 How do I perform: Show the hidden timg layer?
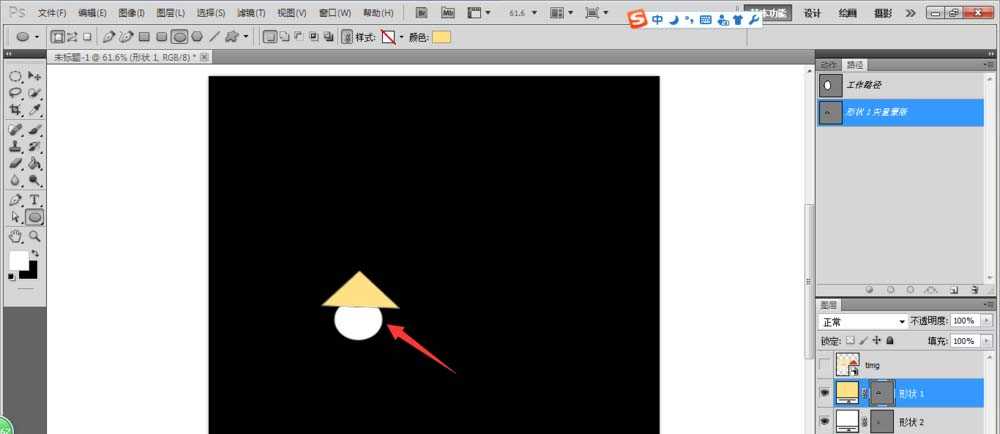coord(825,365)
